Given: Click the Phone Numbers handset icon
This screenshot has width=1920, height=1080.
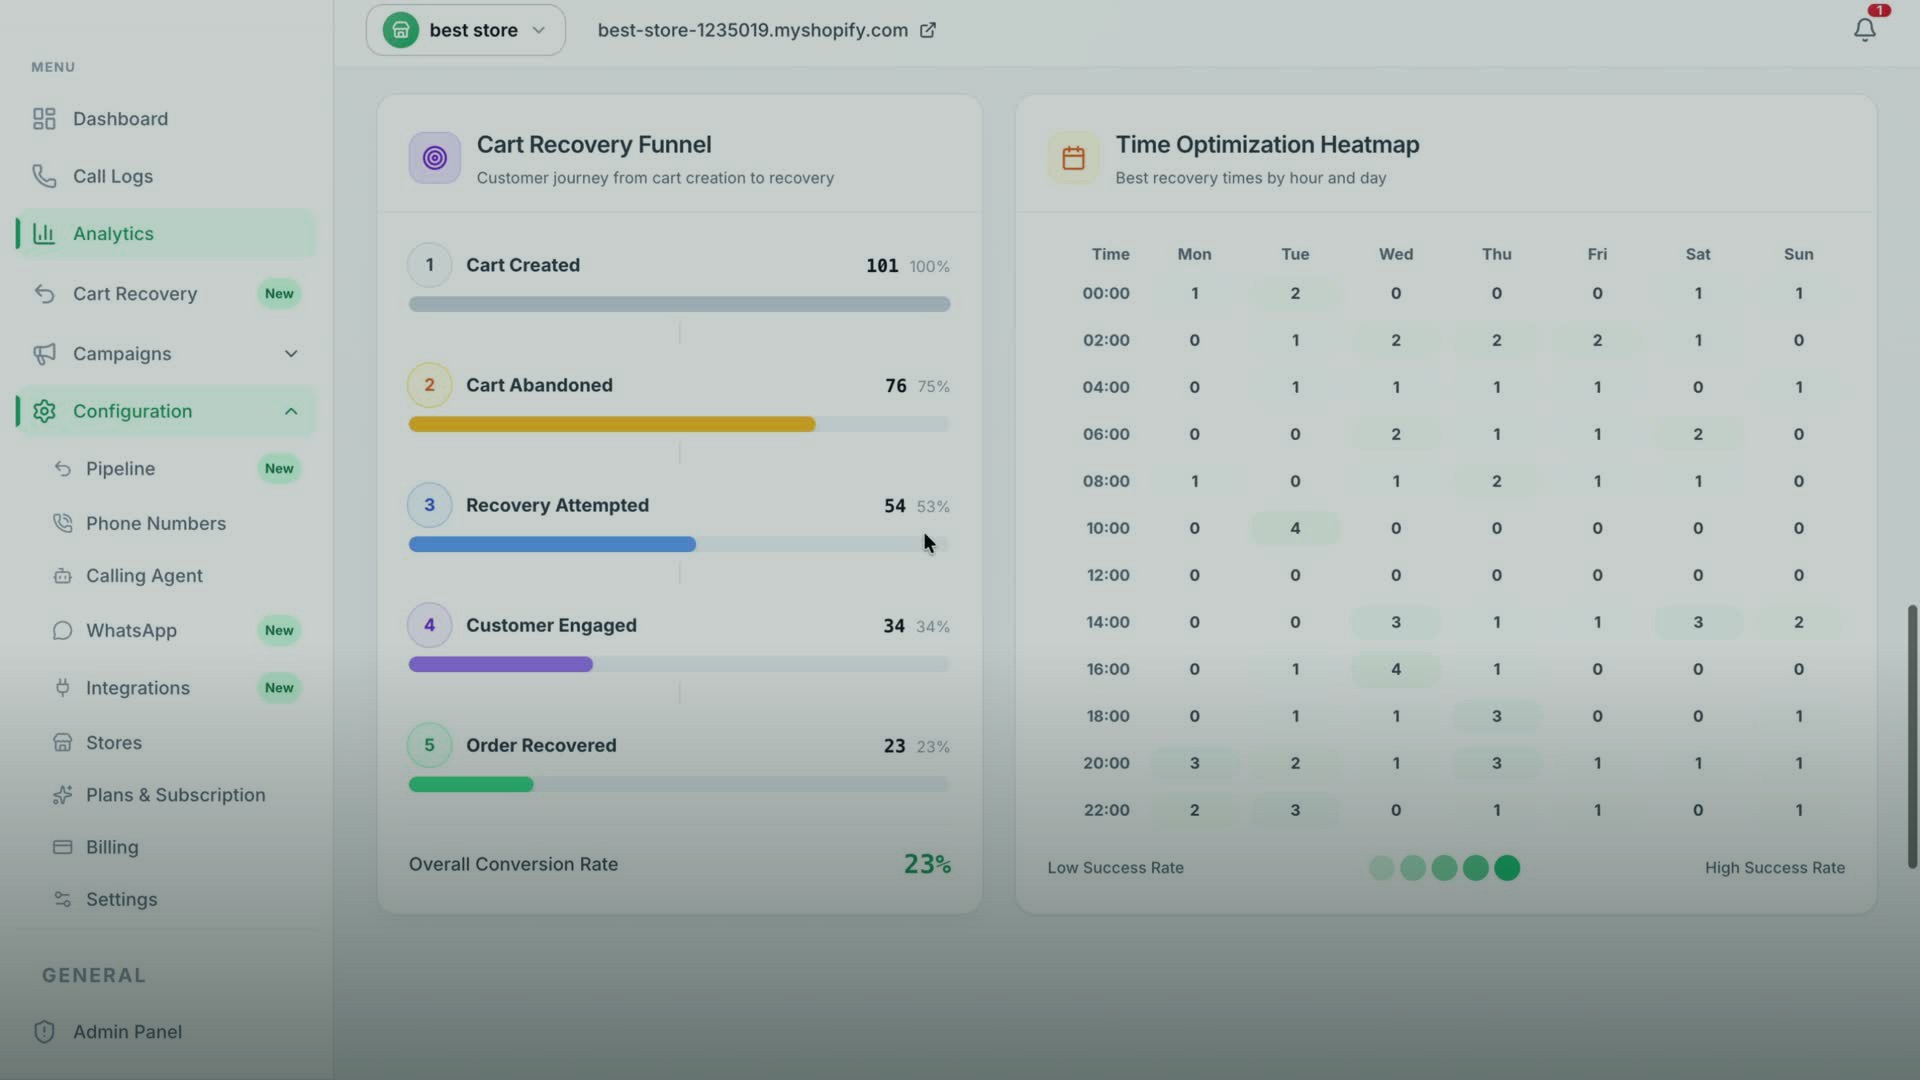Looking at the screenshot, I should point(63,523).
